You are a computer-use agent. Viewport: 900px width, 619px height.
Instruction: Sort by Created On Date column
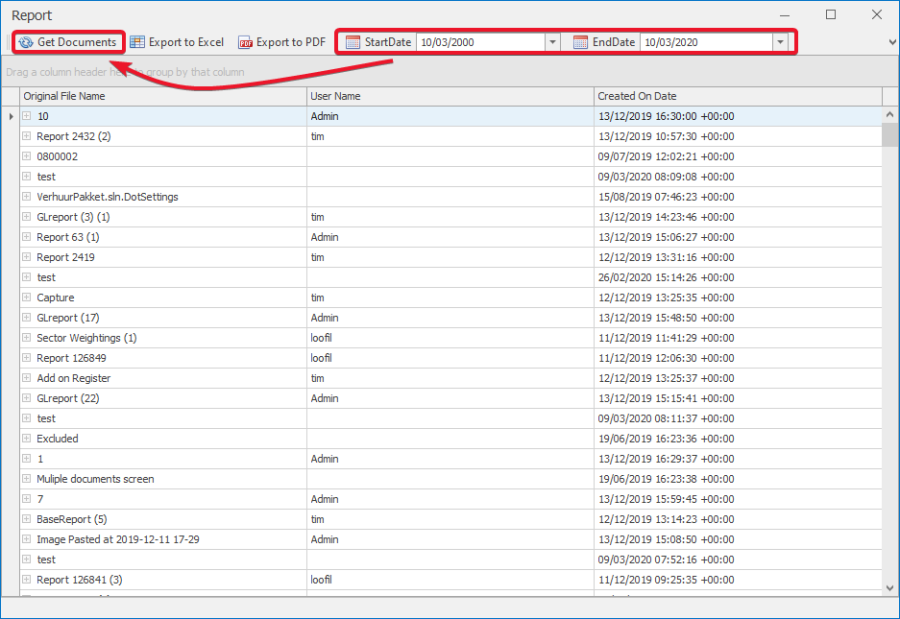pos(736,96)
